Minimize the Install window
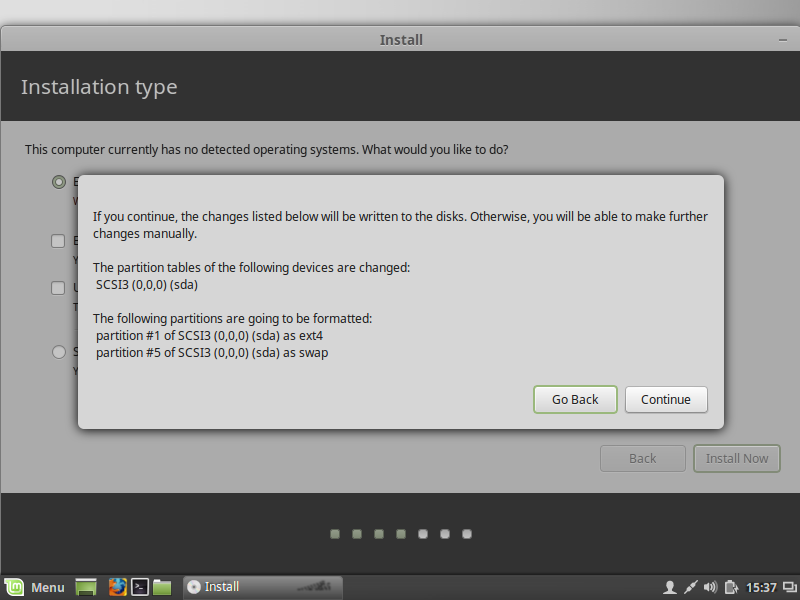800x600 pixels. (x=783, y=40)
